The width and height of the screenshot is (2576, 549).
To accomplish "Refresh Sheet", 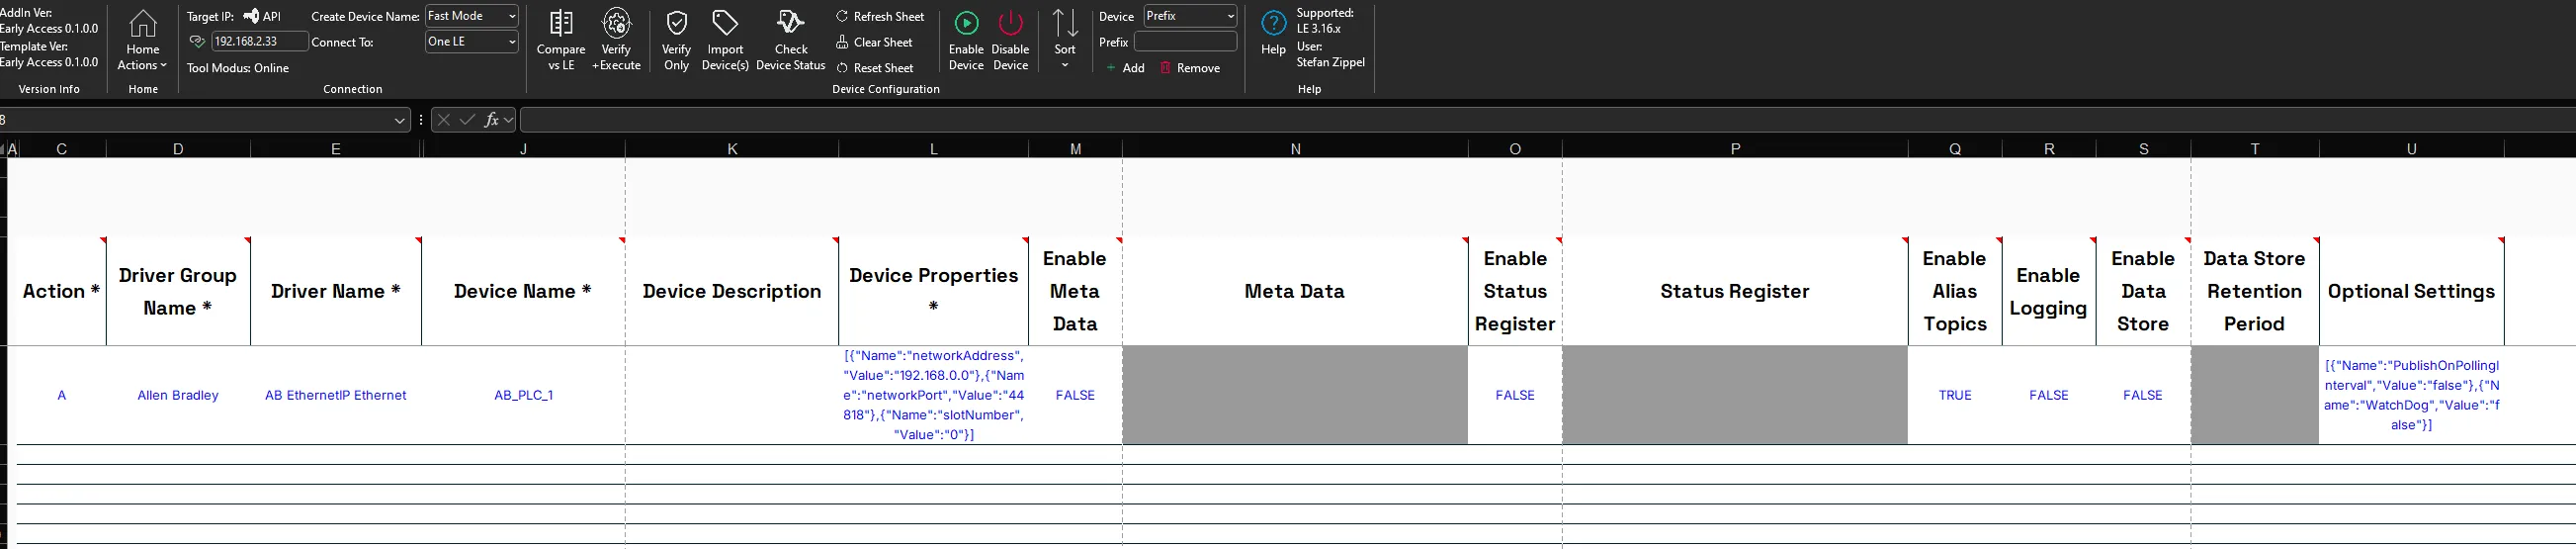I will pos(881,16).
